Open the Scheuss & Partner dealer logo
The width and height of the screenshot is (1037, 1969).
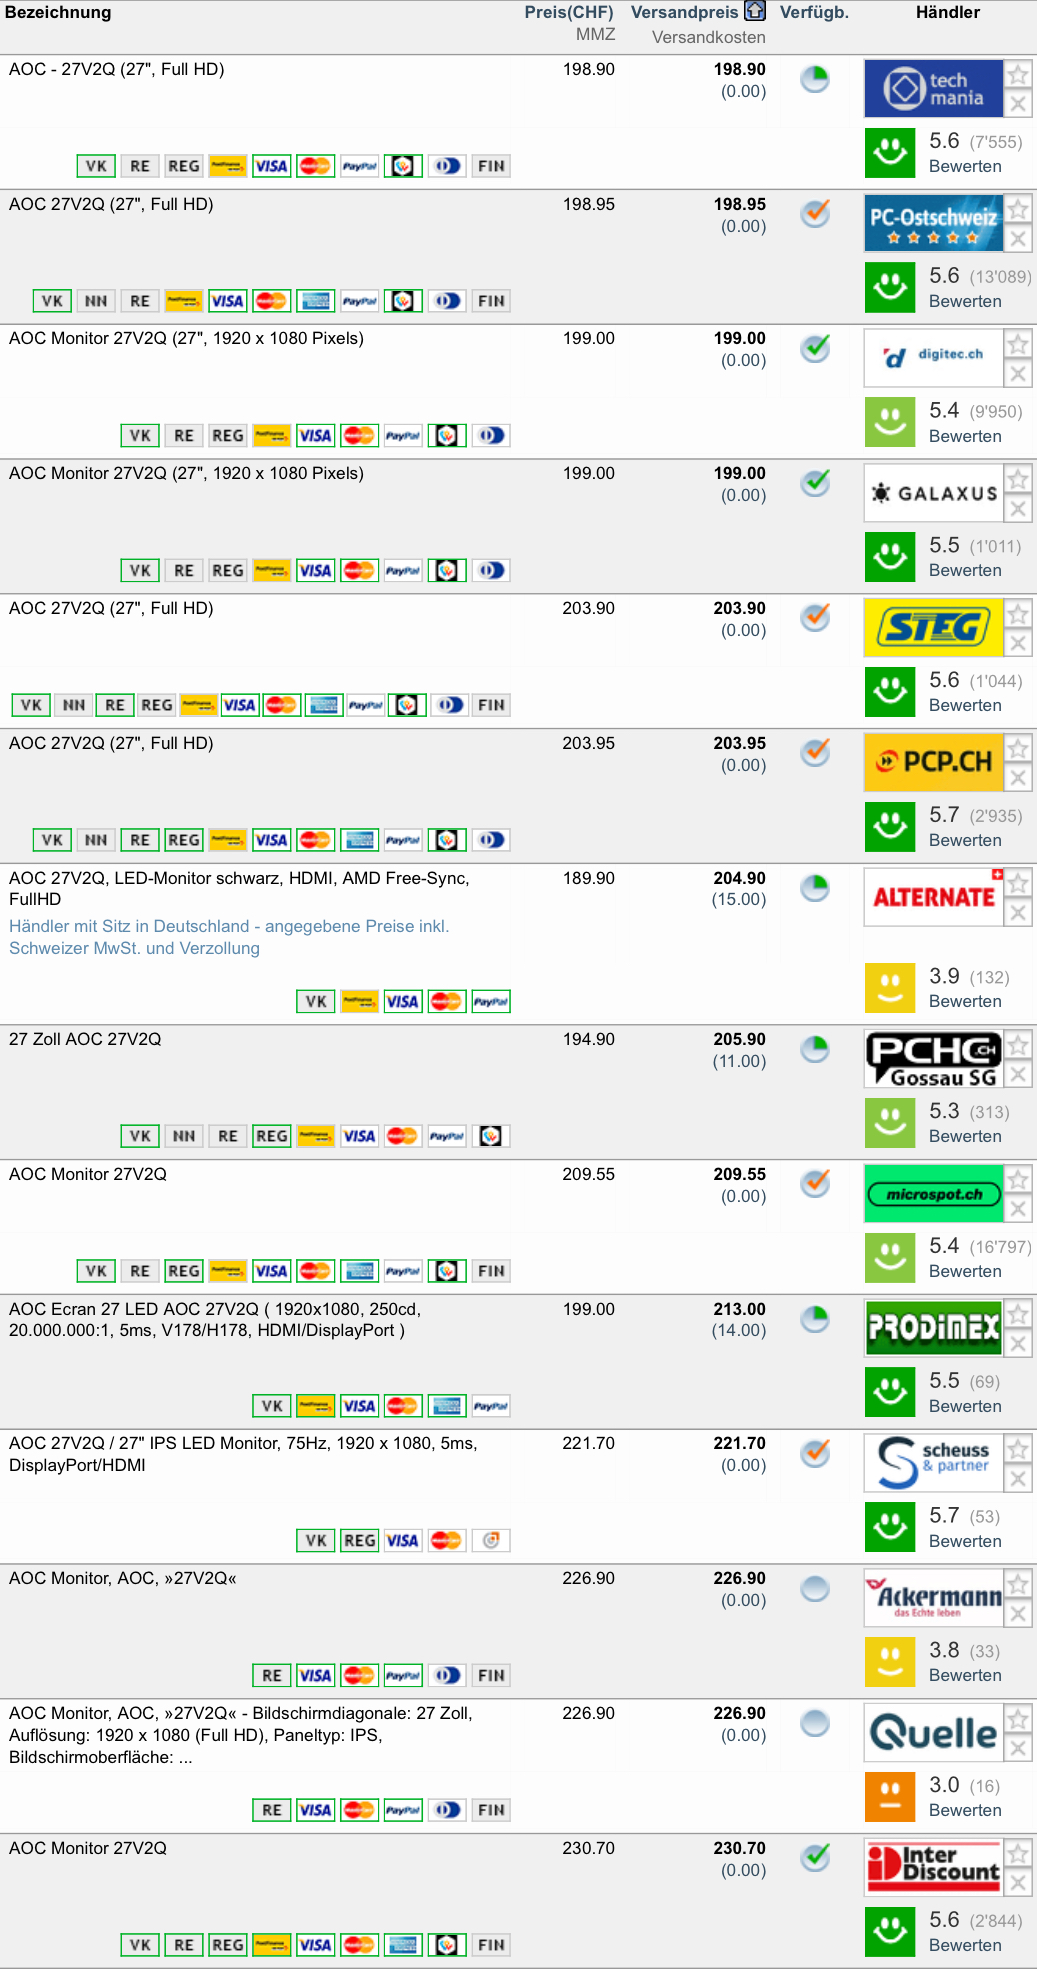coord(933,1463)
